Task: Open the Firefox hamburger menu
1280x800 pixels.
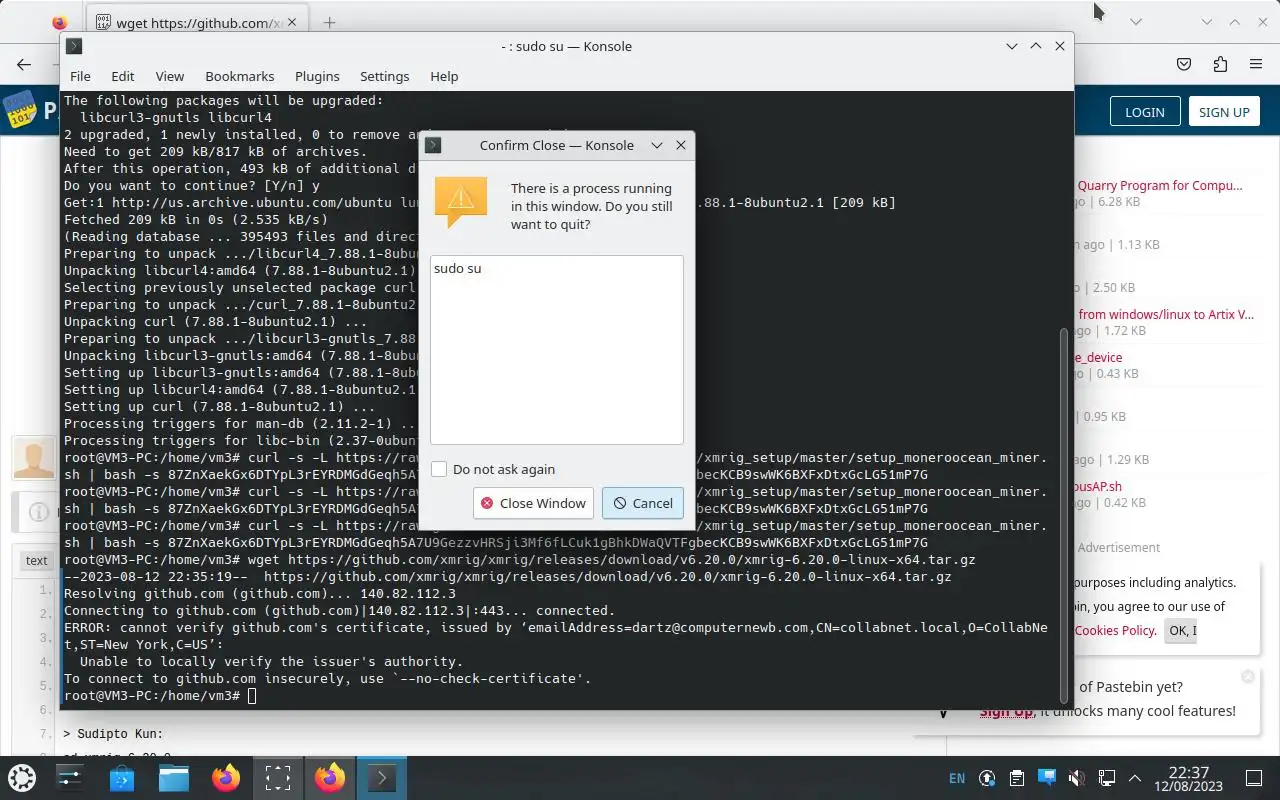Action: coord(1256,64)
